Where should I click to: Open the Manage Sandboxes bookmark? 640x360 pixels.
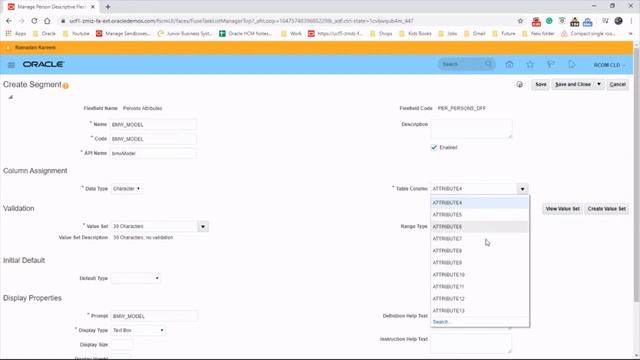tap(123, 33)
